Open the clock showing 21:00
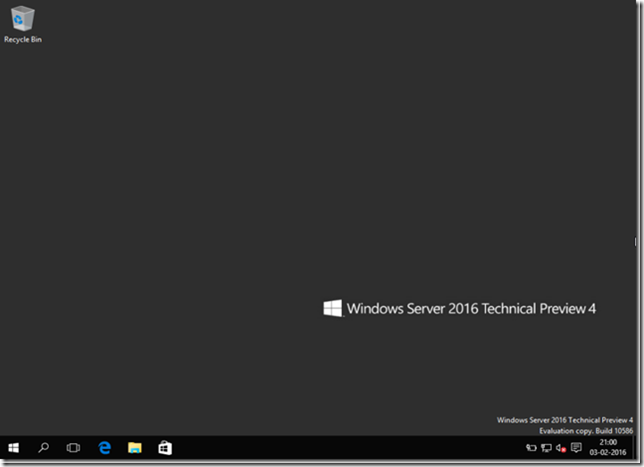 pos(608,447)
